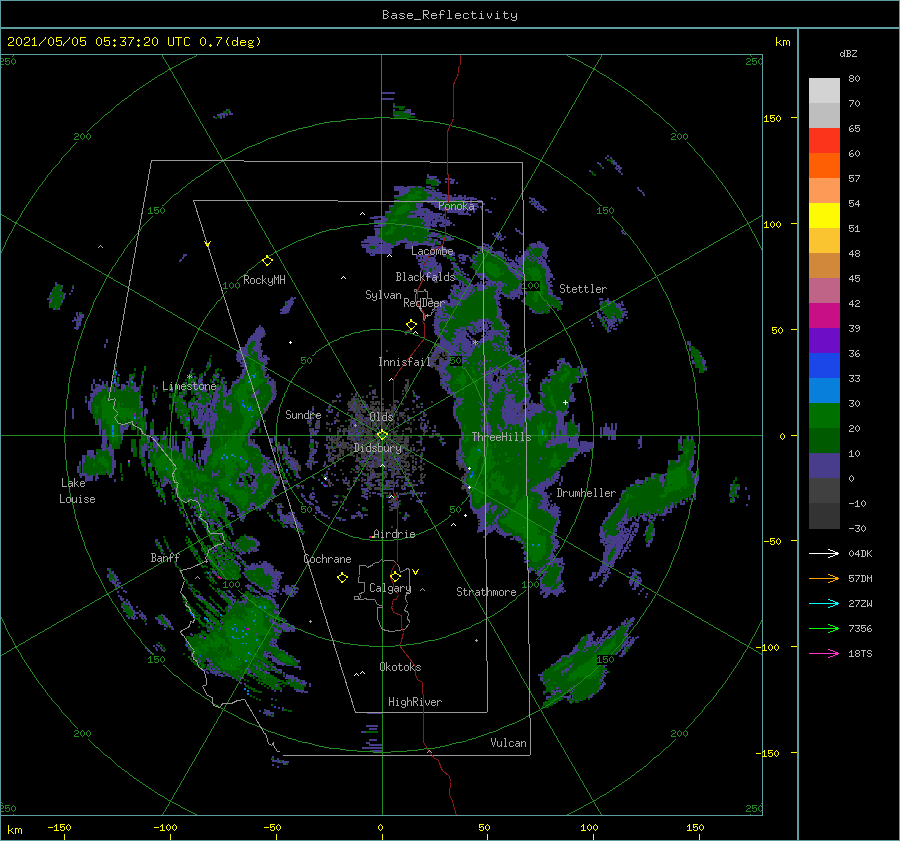Click the km label at top right

(782, 42)
